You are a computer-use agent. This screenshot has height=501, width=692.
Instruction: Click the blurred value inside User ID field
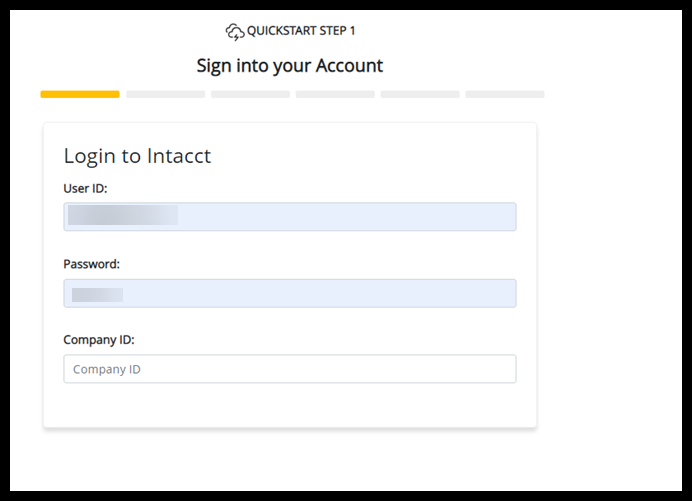pos(122,215)
